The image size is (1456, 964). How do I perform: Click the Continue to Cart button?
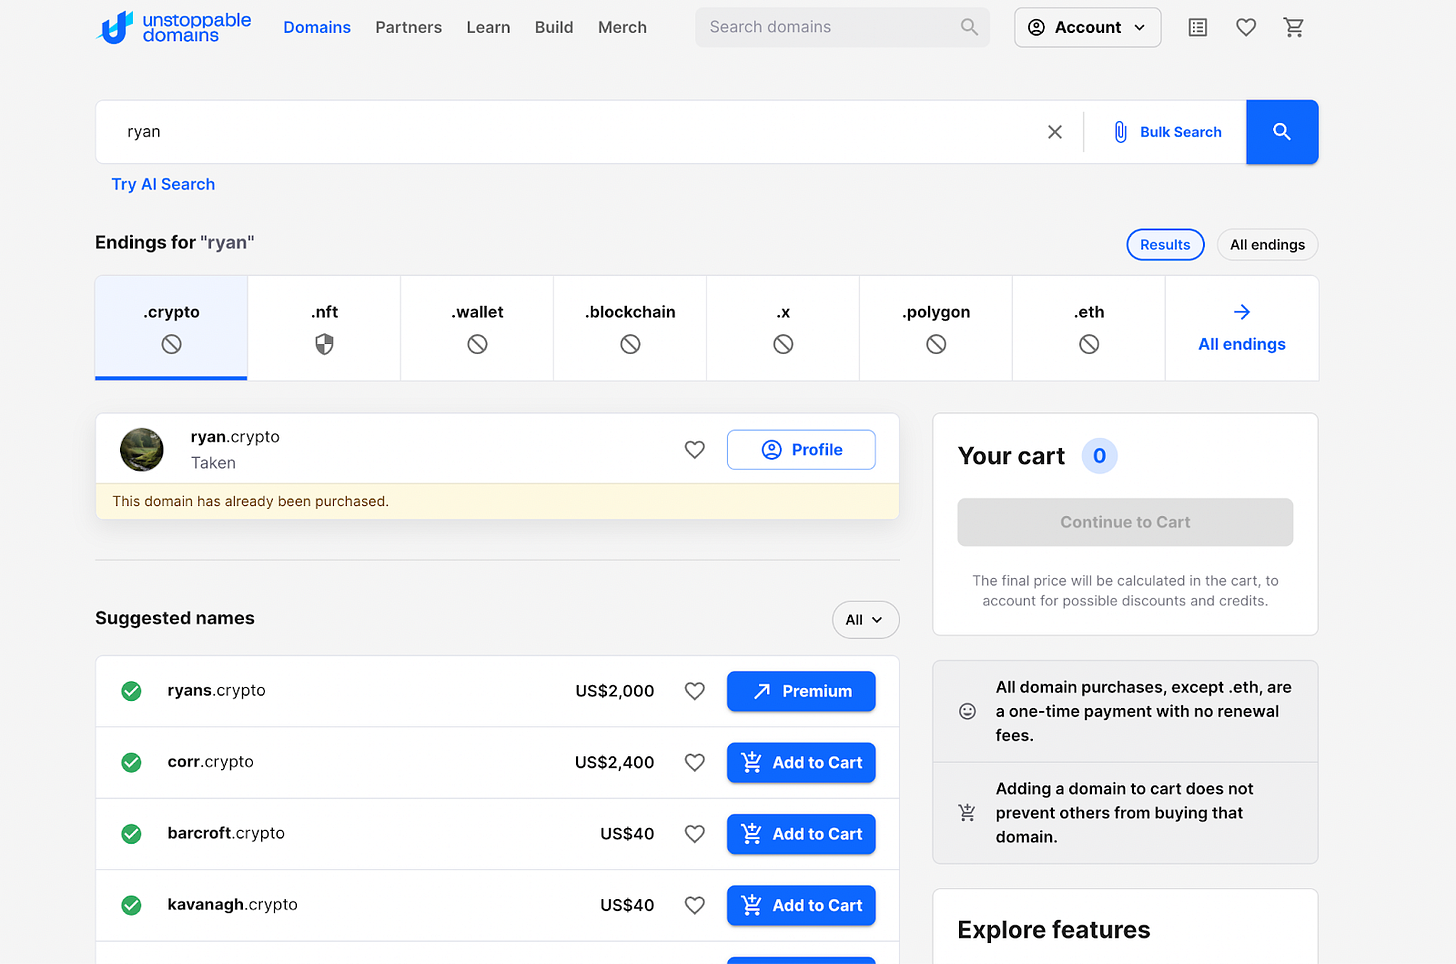pyautogui.click(x=1125, y=522)
